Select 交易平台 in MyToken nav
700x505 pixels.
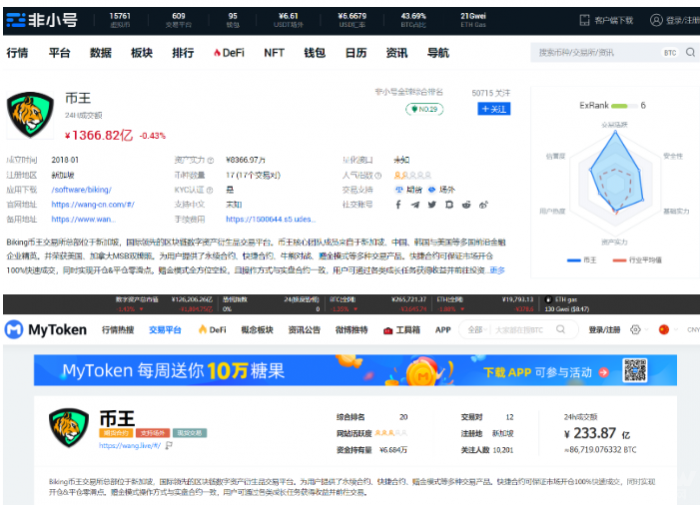pyautogui.click(x=165, y=330)
